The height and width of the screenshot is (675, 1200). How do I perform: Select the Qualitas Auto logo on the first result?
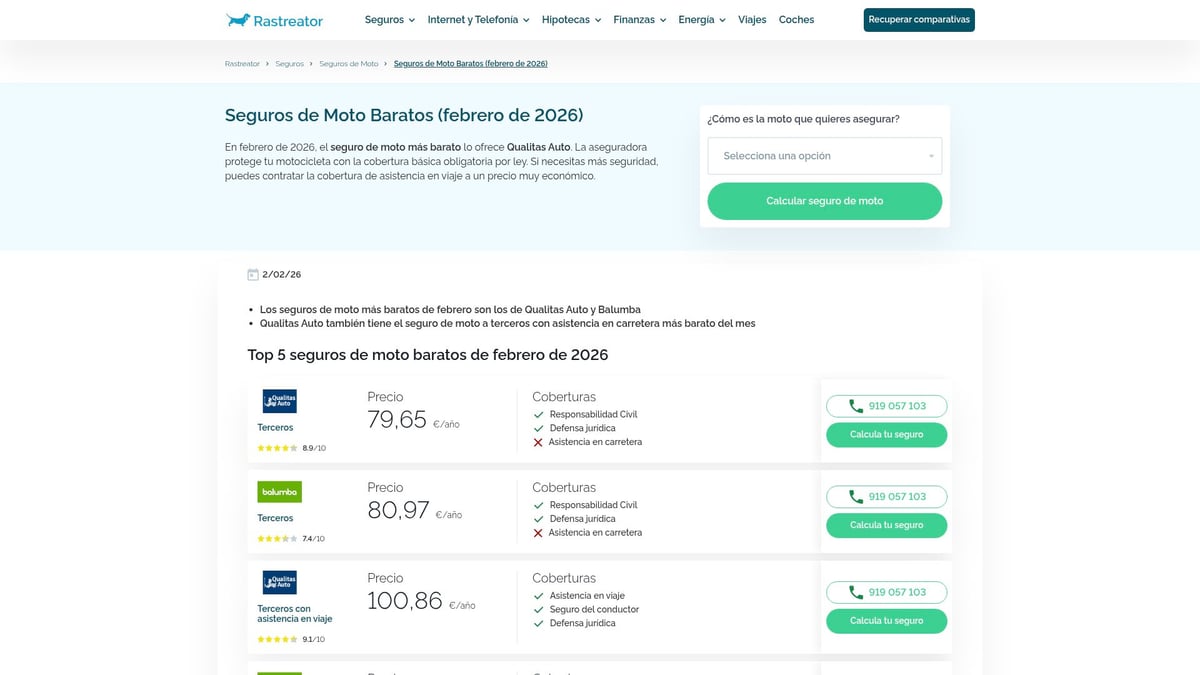point(279,400)
